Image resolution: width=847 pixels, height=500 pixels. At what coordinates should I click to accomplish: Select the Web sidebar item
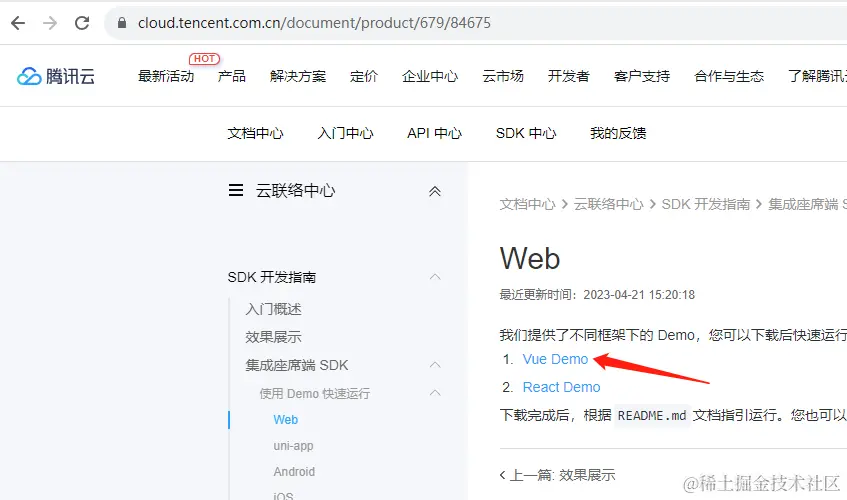click(x=286, y=420)
